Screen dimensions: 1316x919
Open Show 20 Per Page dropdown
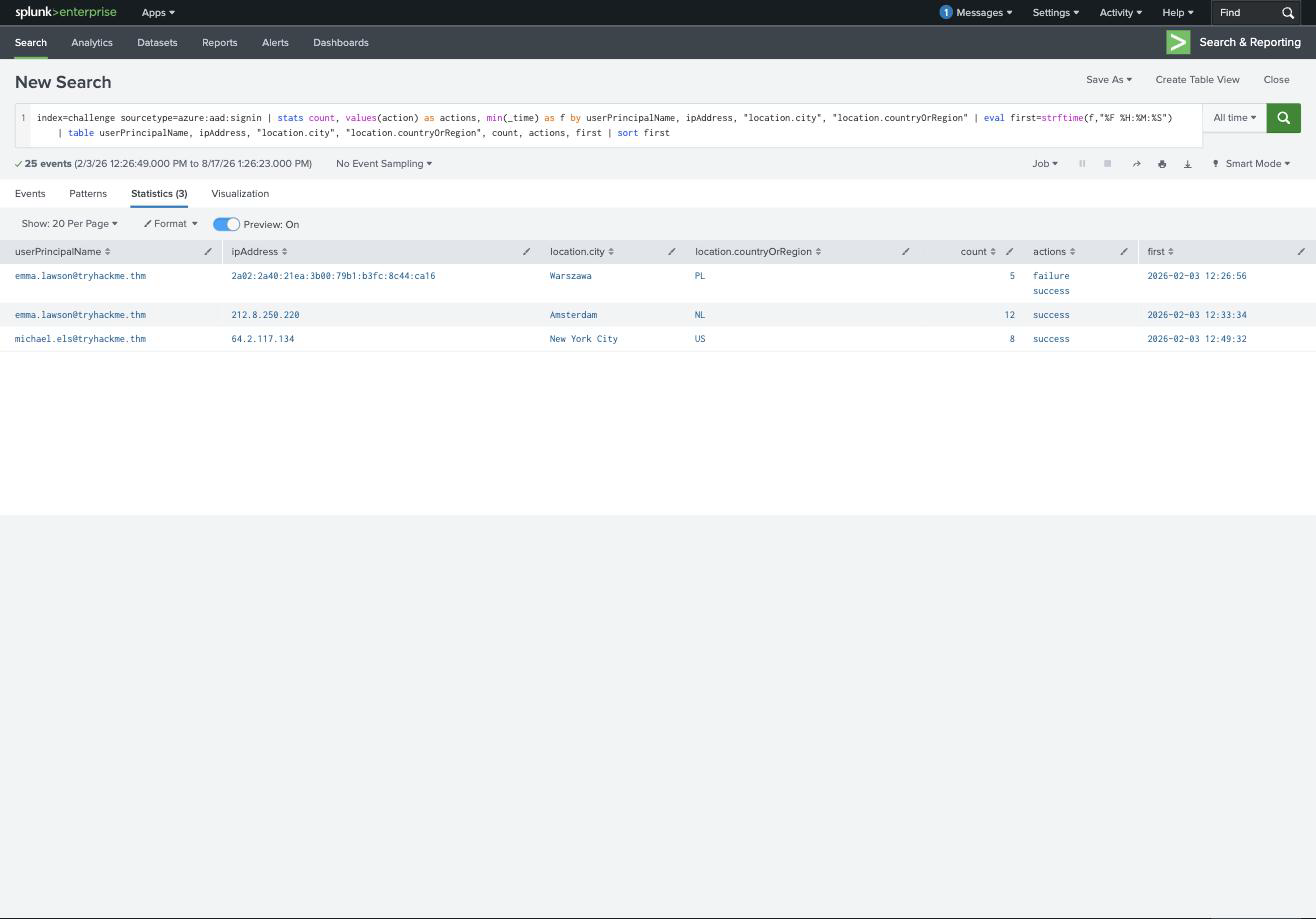point(69,224)
